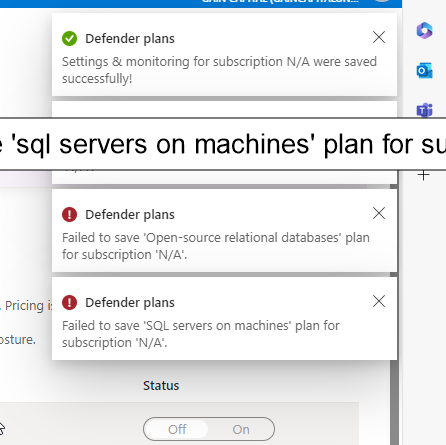Dismiss the saved successfully notification

[379, 37]
